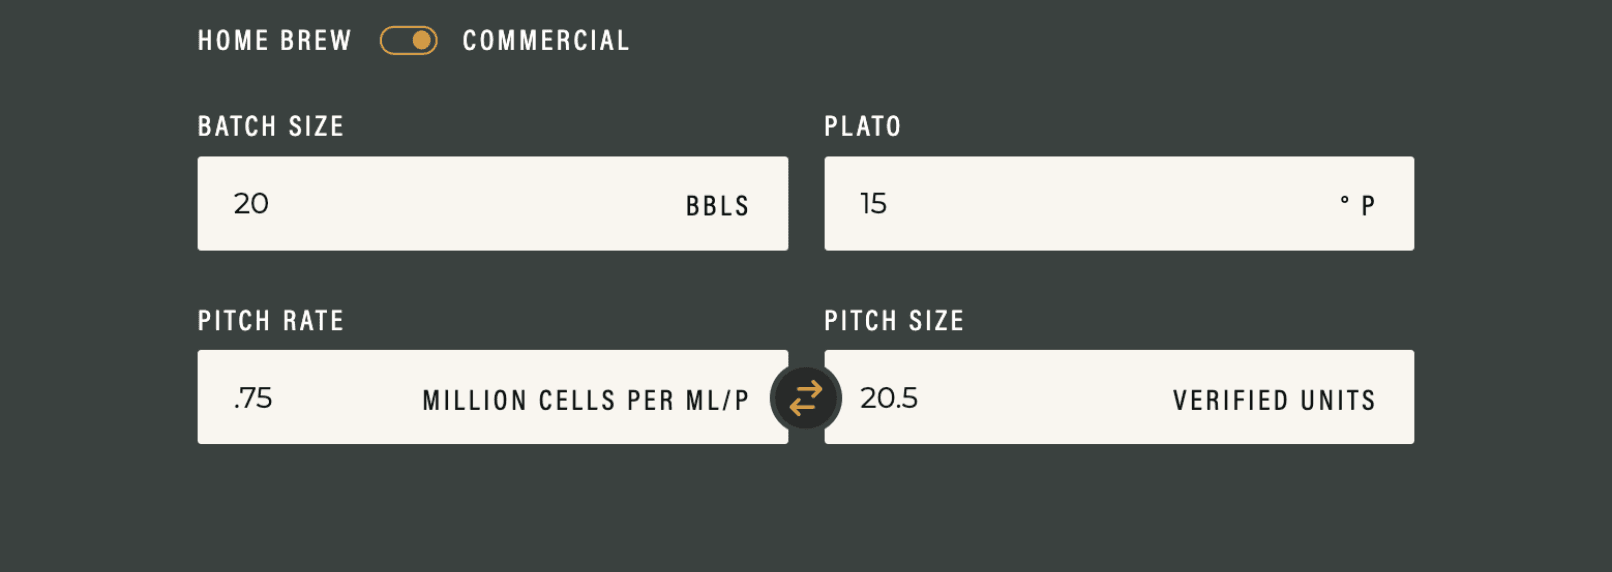Viewport: 1612px width, 572px height.
Task: Click the pitch size value 20.5
Action: tap(889, 398)
